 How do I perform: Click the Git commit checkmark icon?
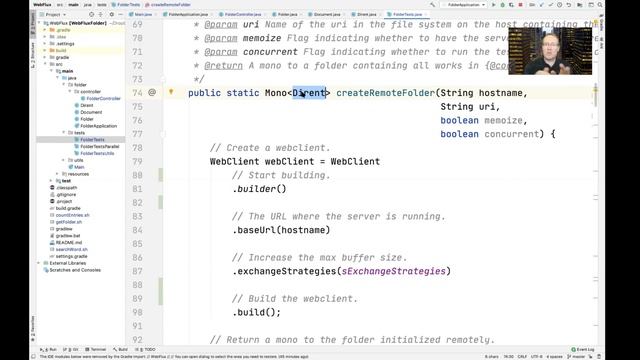click(x=551, y=5)
